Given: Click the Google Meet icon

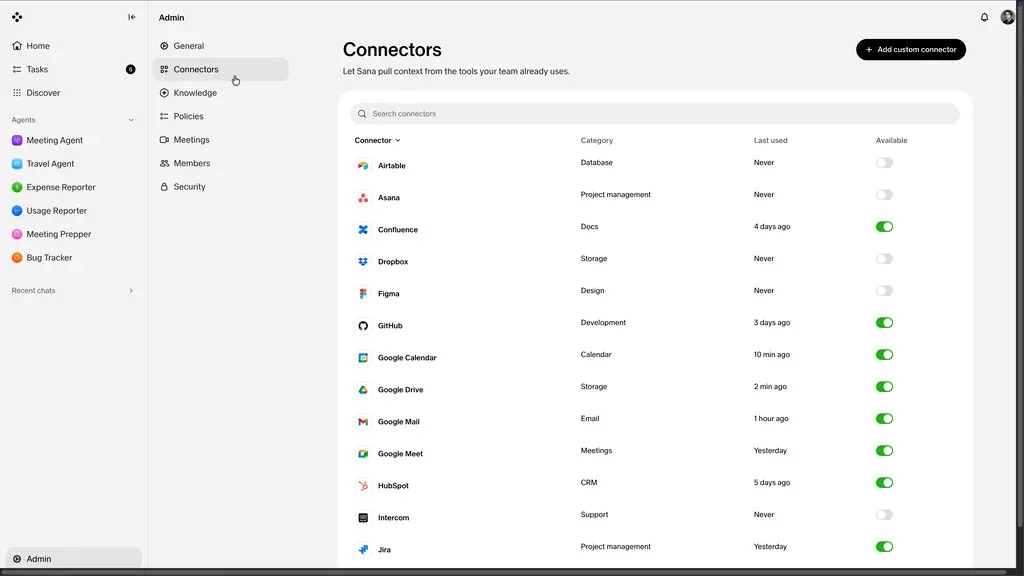Looking at the screenshot, I should [363, 454].
